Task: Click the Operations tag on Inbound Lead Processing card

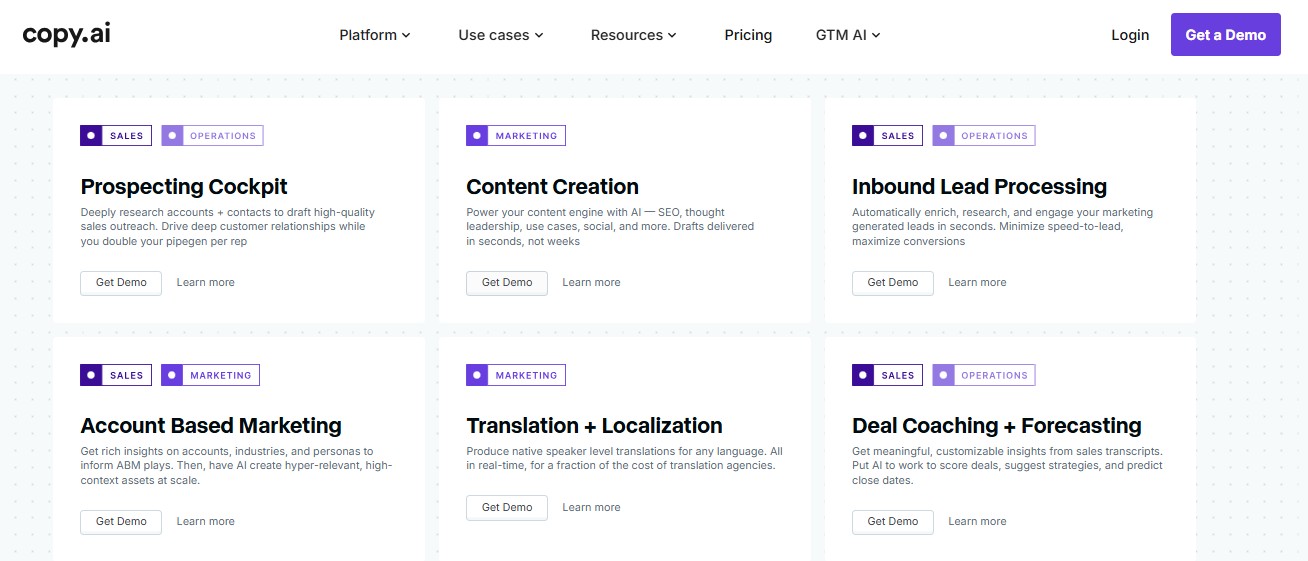Action: 984,136
